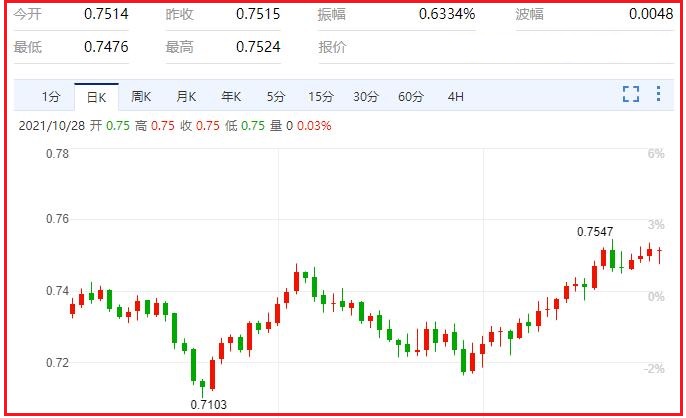Select the 15分 interval tab
The height and width of the screenshot is (418, 686).
[321, 97]
